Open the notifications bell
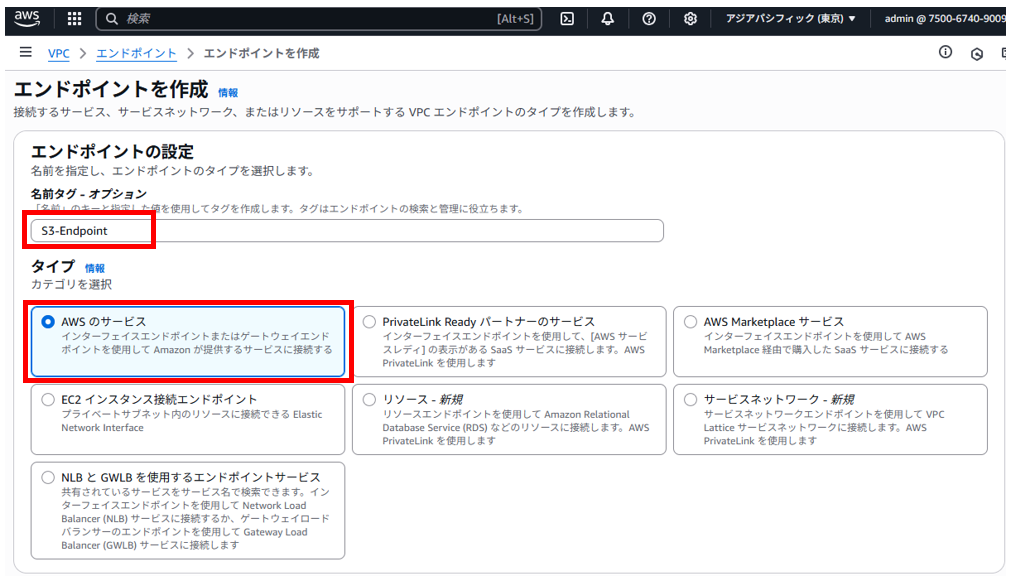 tap(607, 19)
